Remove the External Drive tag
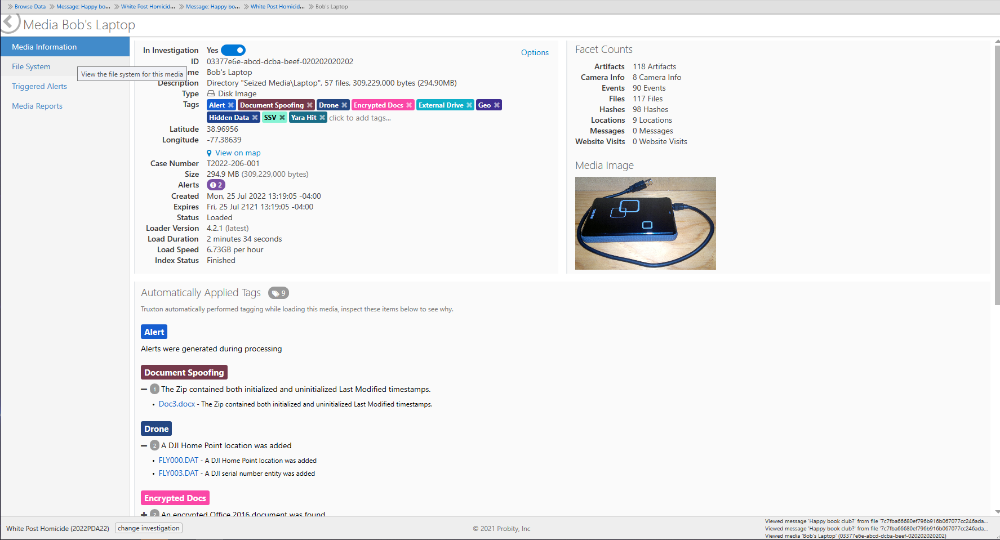Viewport: 1000px width, 540px height. (469, 105)
